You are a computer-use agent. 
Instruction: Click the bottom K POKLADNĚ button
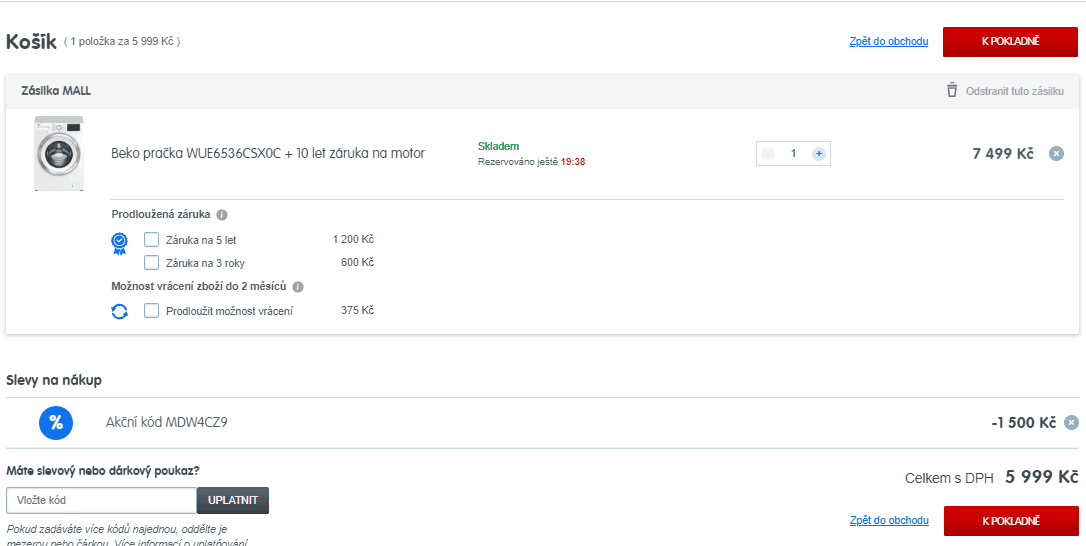click(1011, 521)
